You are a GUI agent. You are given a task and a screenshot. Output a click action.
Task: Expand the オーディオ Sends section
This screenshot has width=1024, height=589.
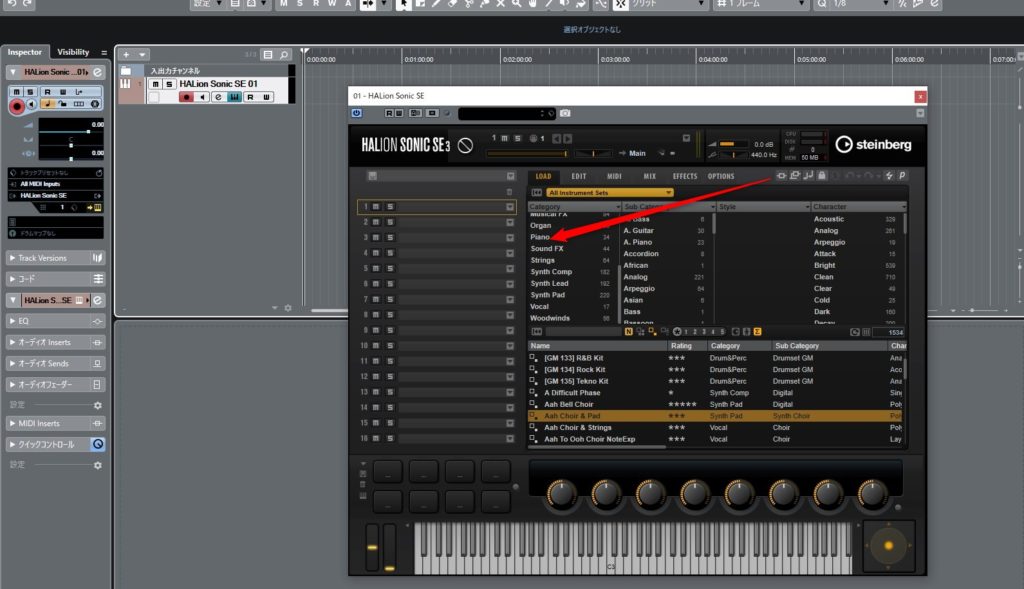click(x=12, y=364)
